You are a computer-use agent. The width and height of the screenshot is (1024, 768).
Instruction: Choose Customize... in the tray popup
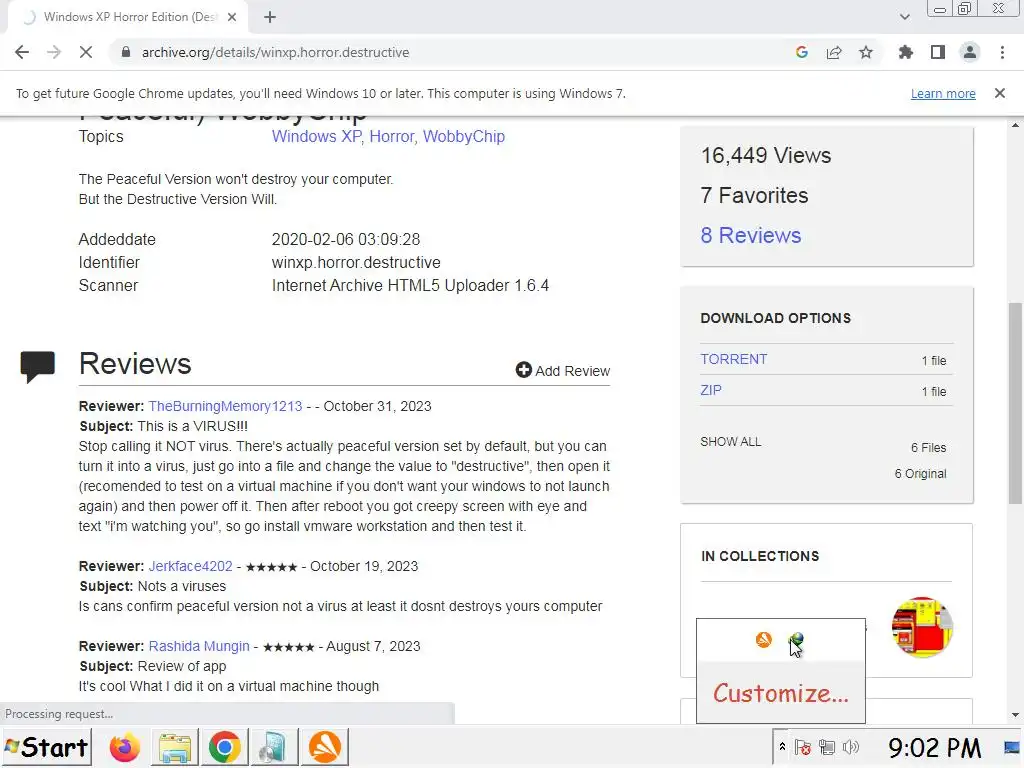(x=781, y=693)
